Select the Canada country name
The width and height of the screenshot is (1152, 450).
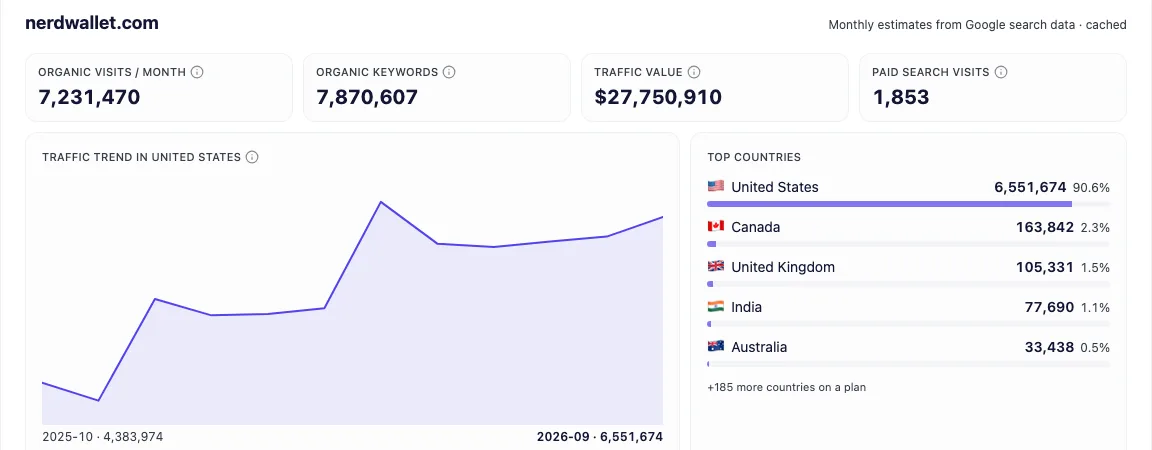755,227
